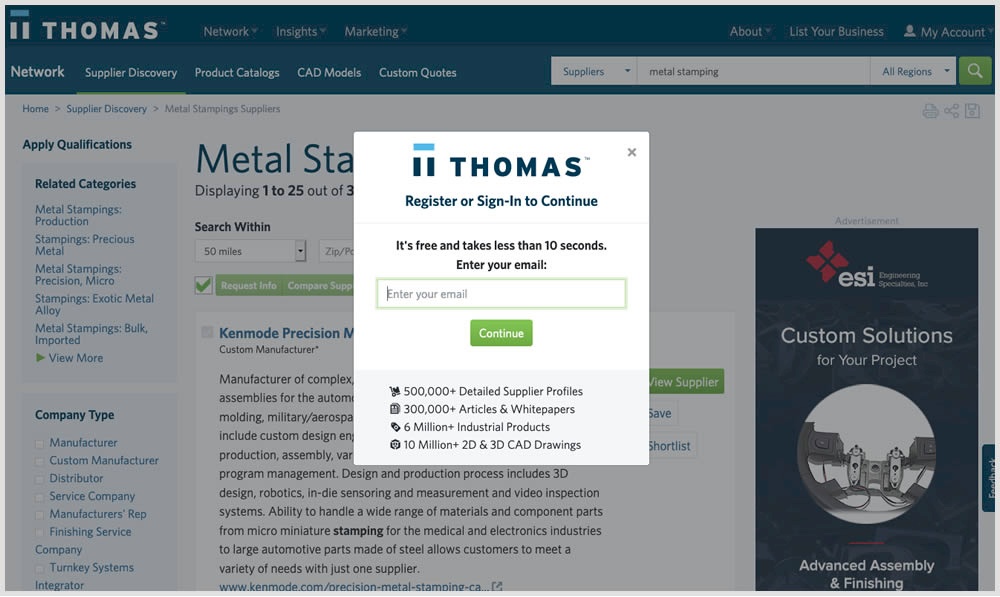Click the print page icon
Viewport: 1000px width, 597px height.
(x=930, y=111)
